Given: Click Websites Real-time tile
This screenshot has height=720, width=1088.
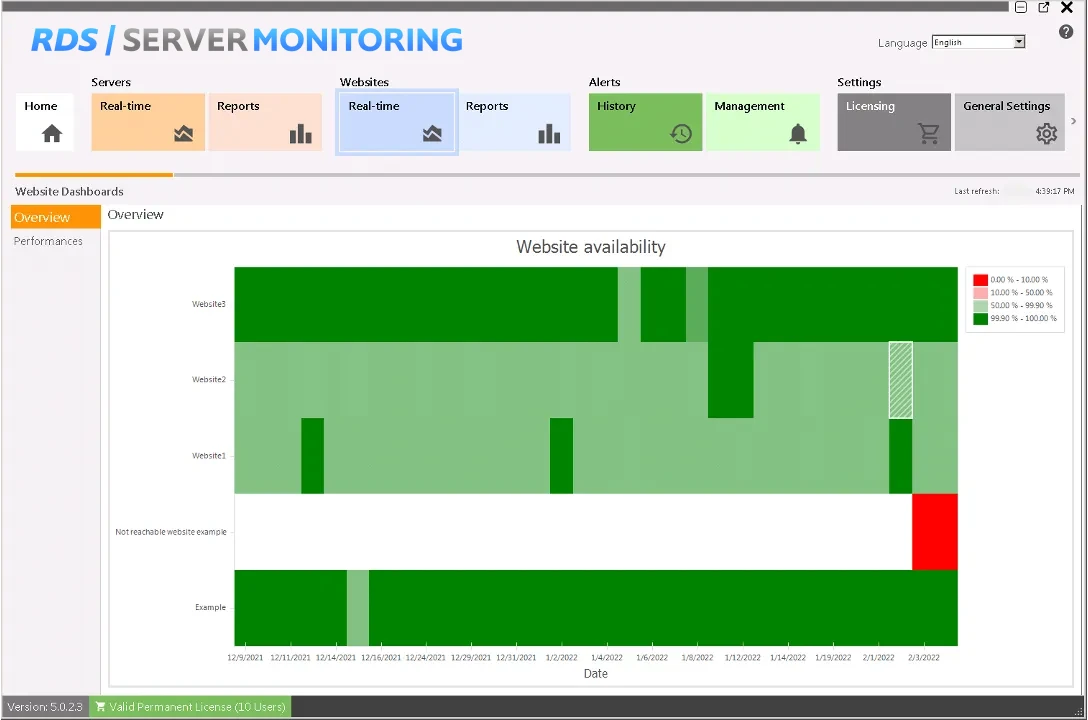Looking at the screenshot, I should pyautogui.click(x=397, y=122).
